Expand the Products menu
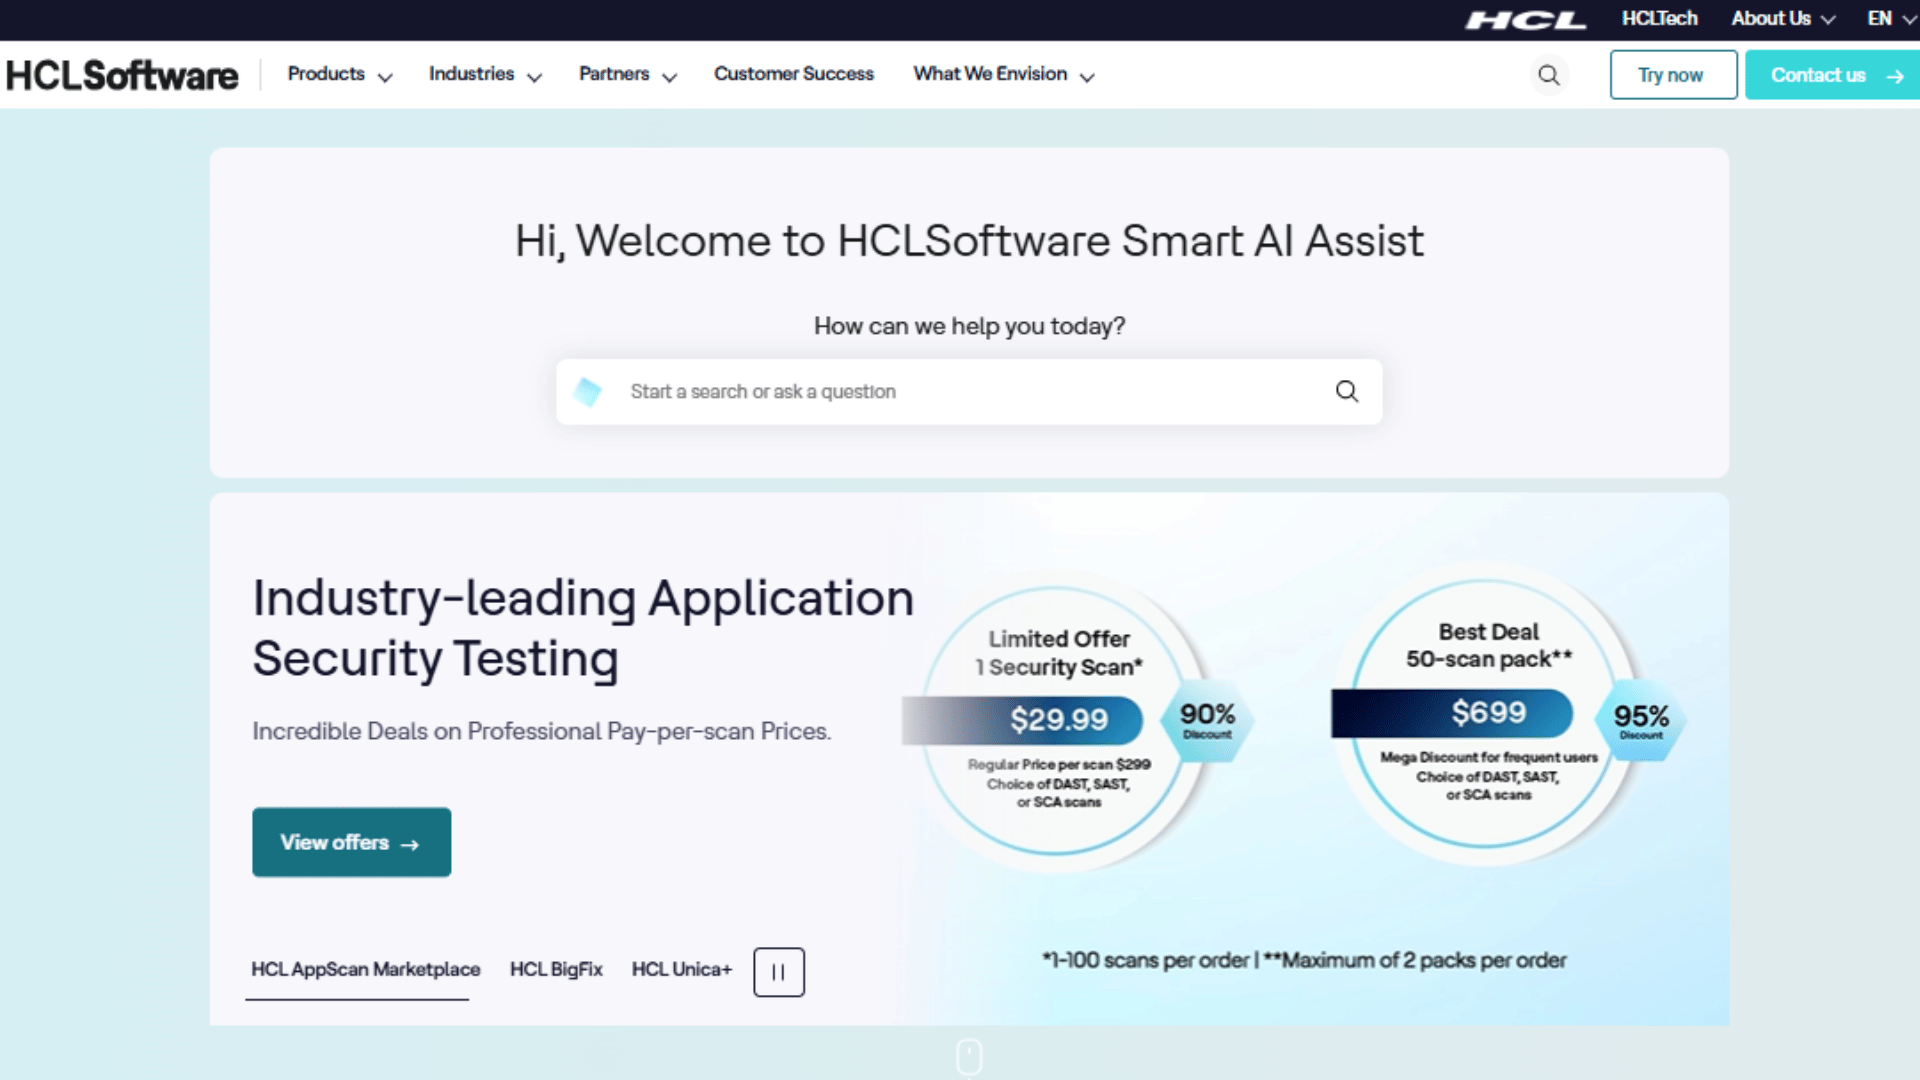This screenshot has width=1920, height=1080. pos(340,75)
